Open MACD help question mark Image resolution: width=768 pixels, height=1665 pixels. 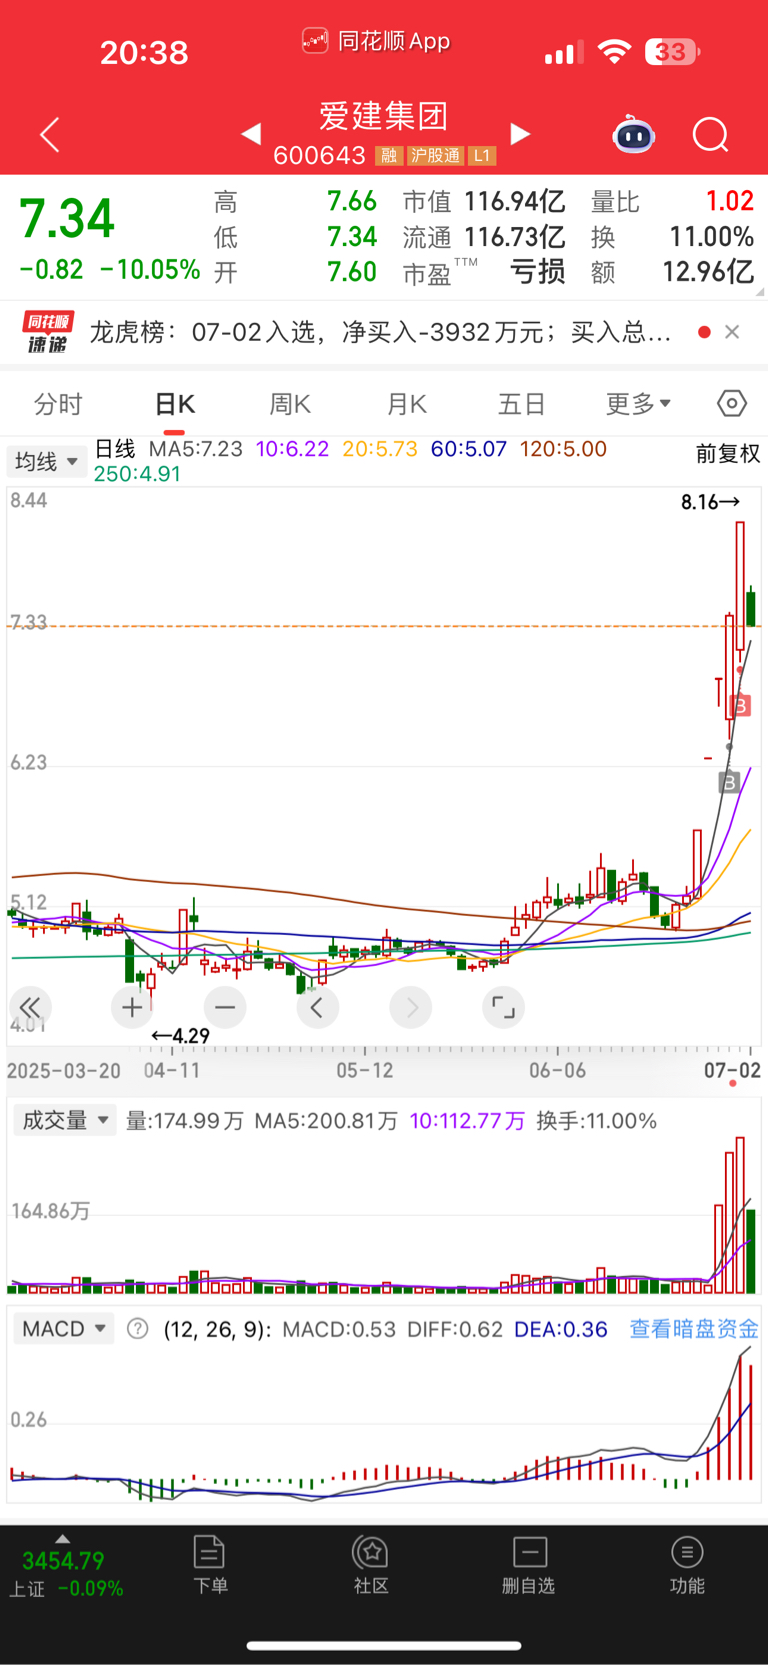click(x=138, y=1329)
